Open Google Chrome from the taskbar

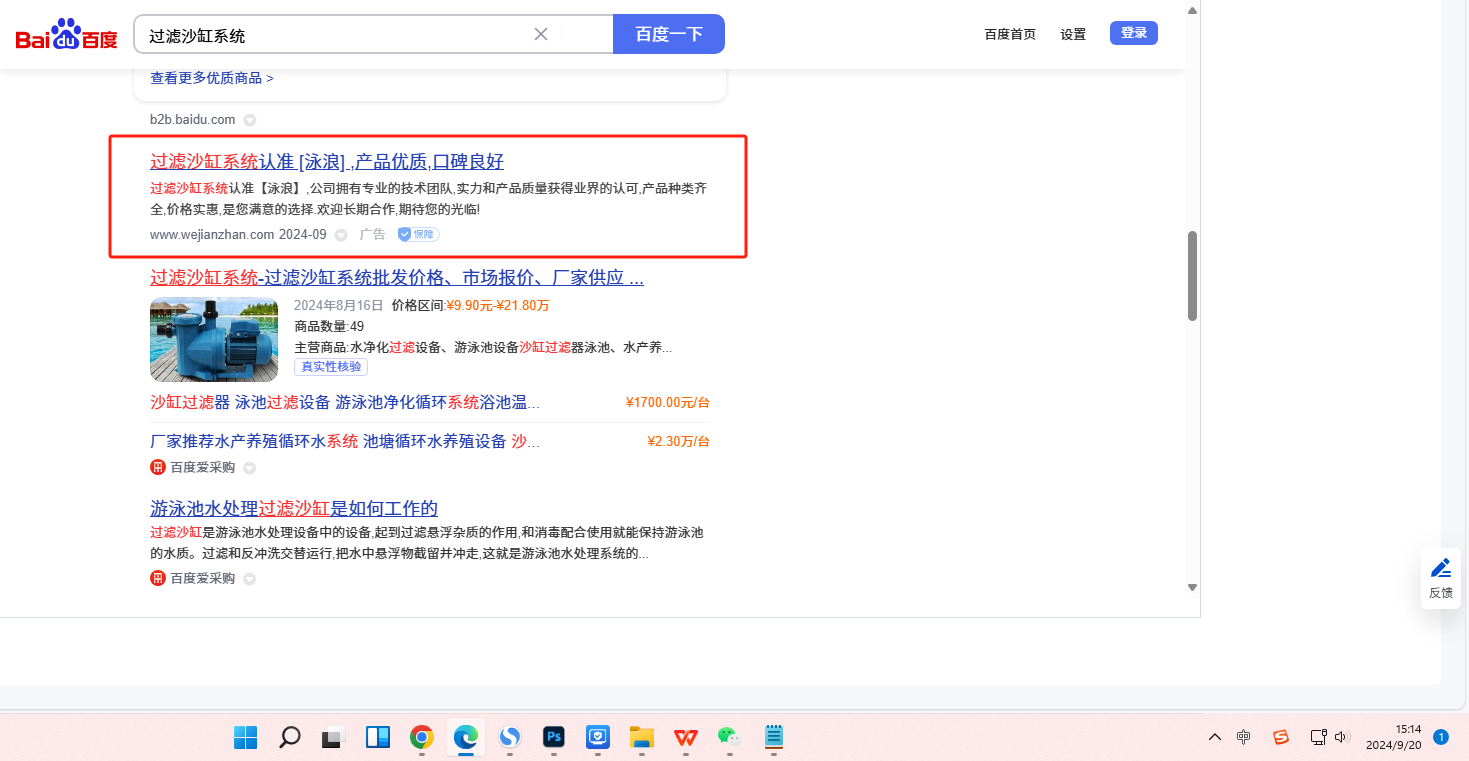coord(422,737)
